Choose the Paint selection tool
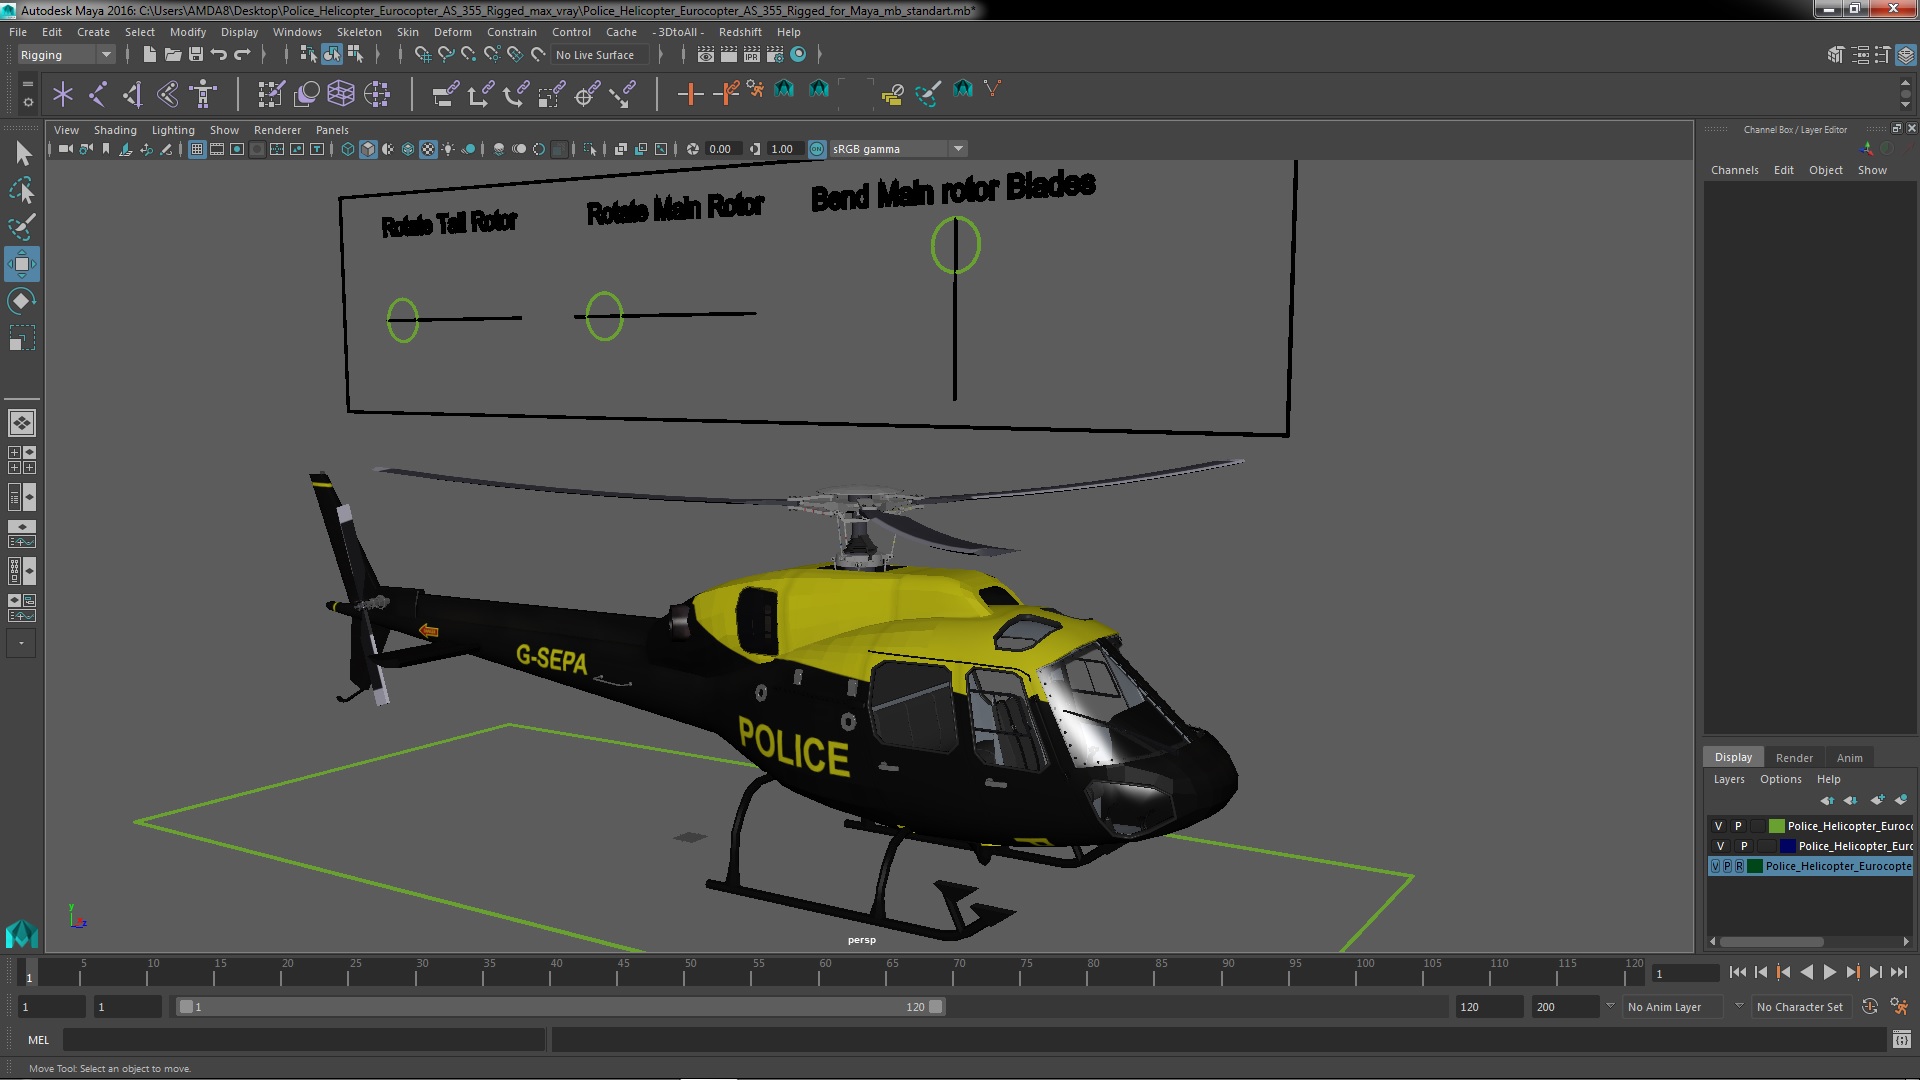This screenshot has height=1080, width=1920. [x=22, y=227]
